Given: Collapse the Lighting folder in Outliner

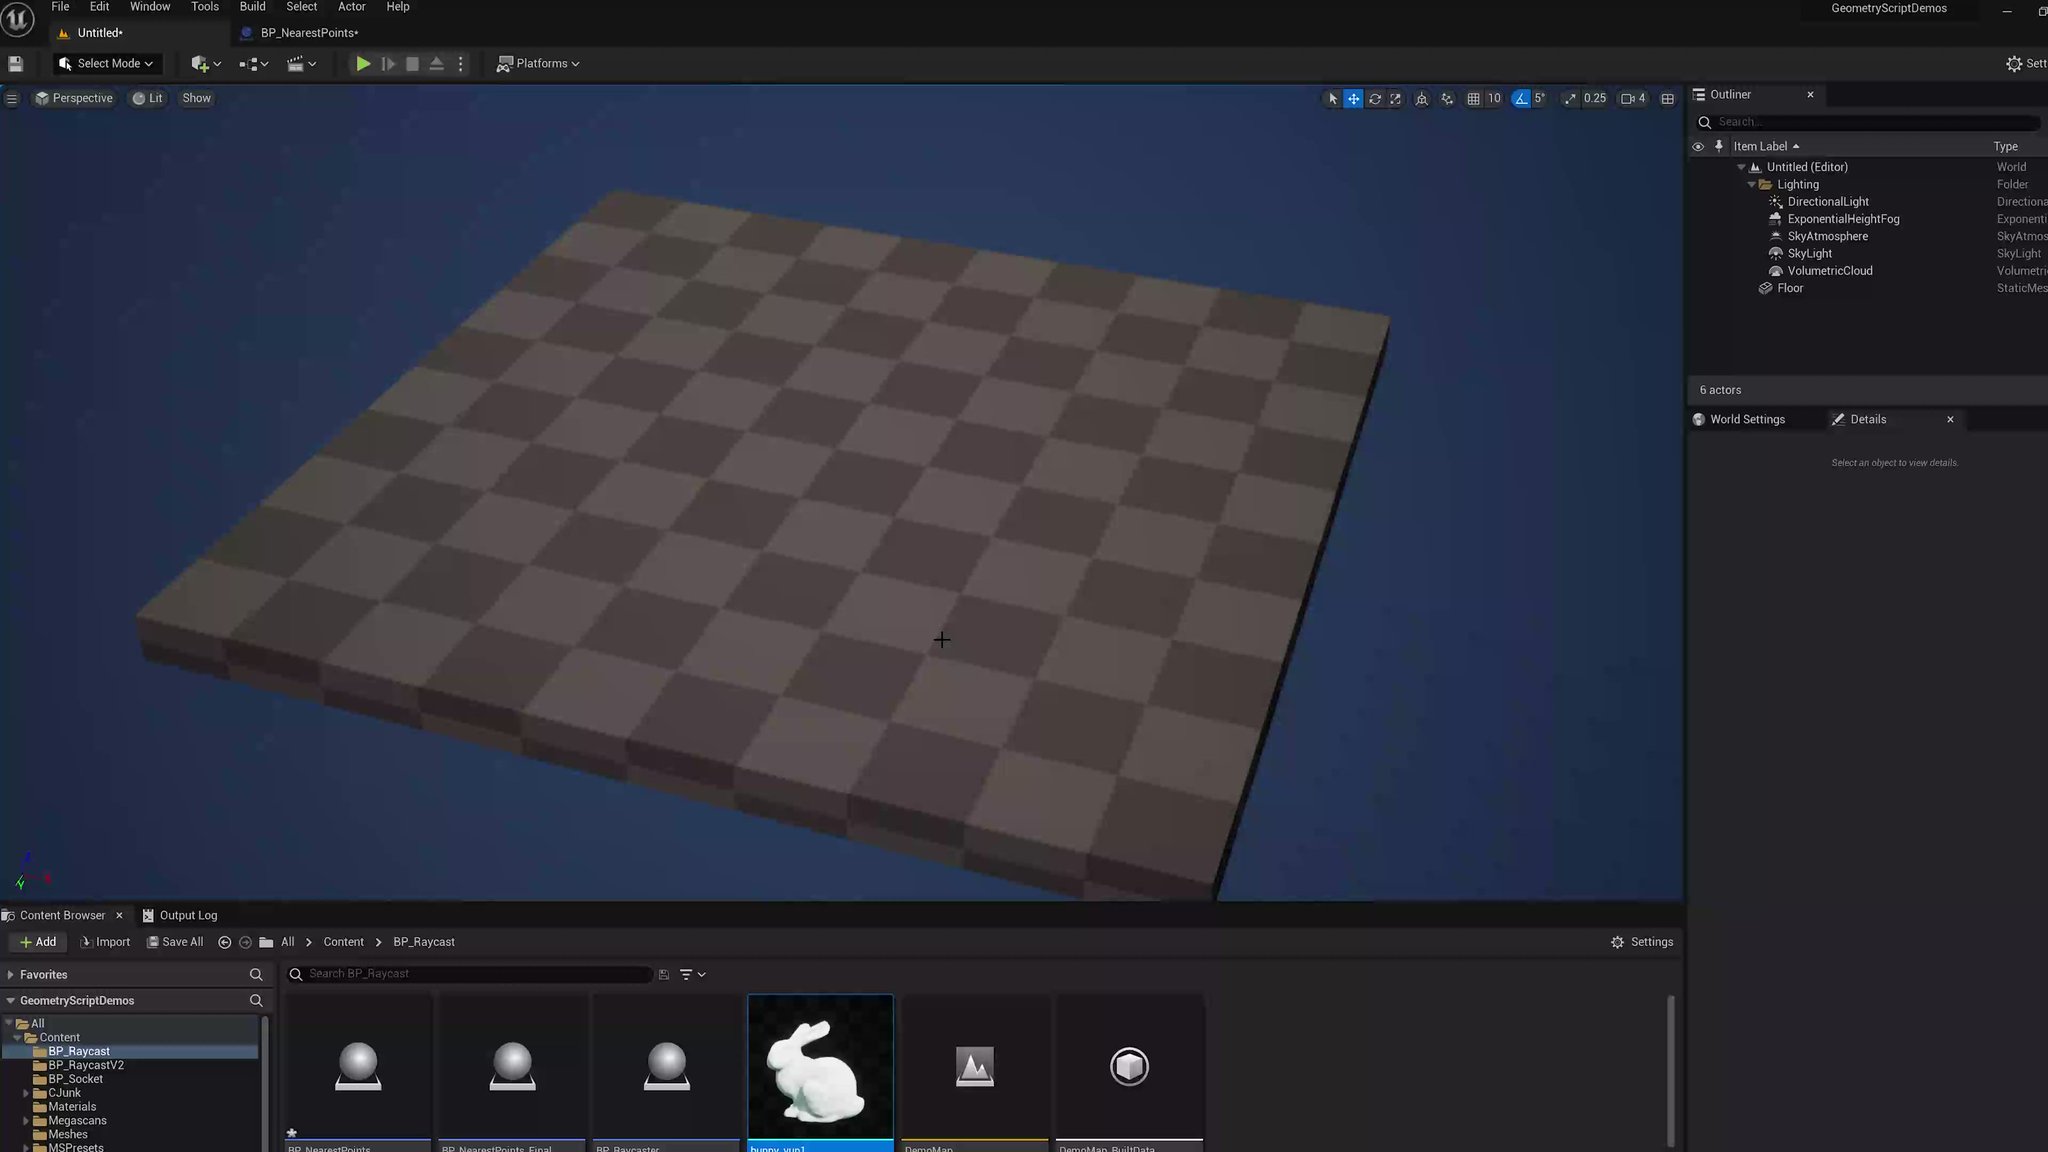Looking at the screenshot, I should tap(1751, 184).
